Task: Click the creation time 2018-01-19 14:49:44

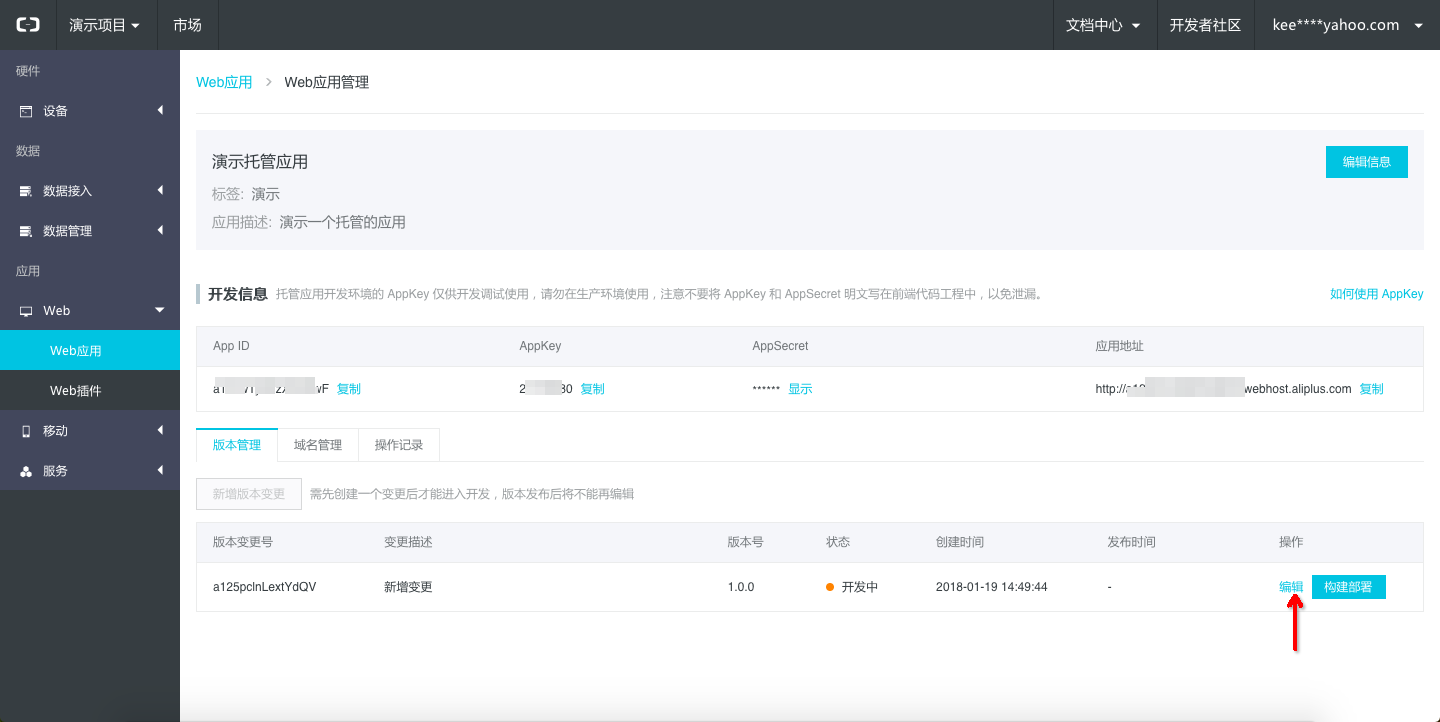Action: tap(991, 587)
